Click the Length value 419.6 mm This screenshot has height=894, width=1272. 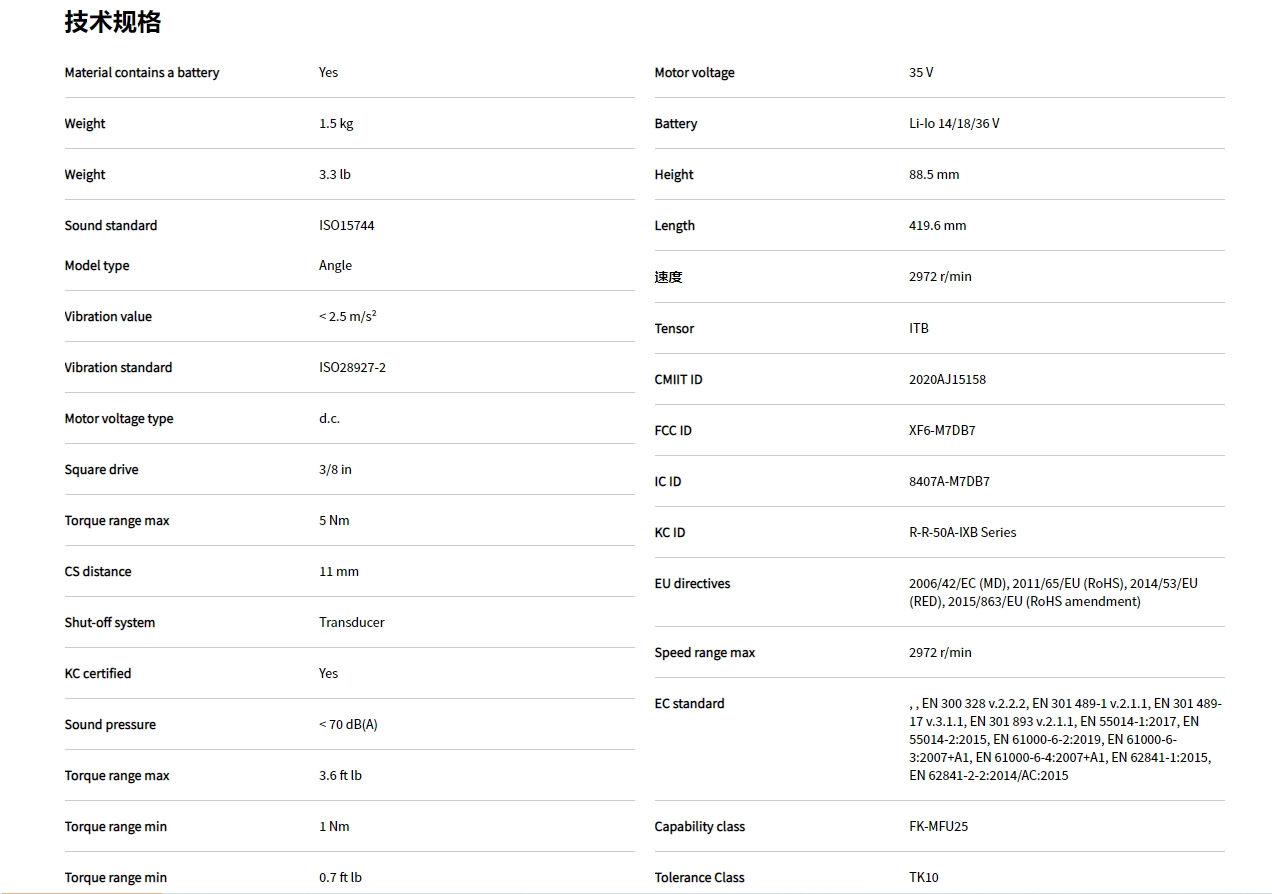937,225
